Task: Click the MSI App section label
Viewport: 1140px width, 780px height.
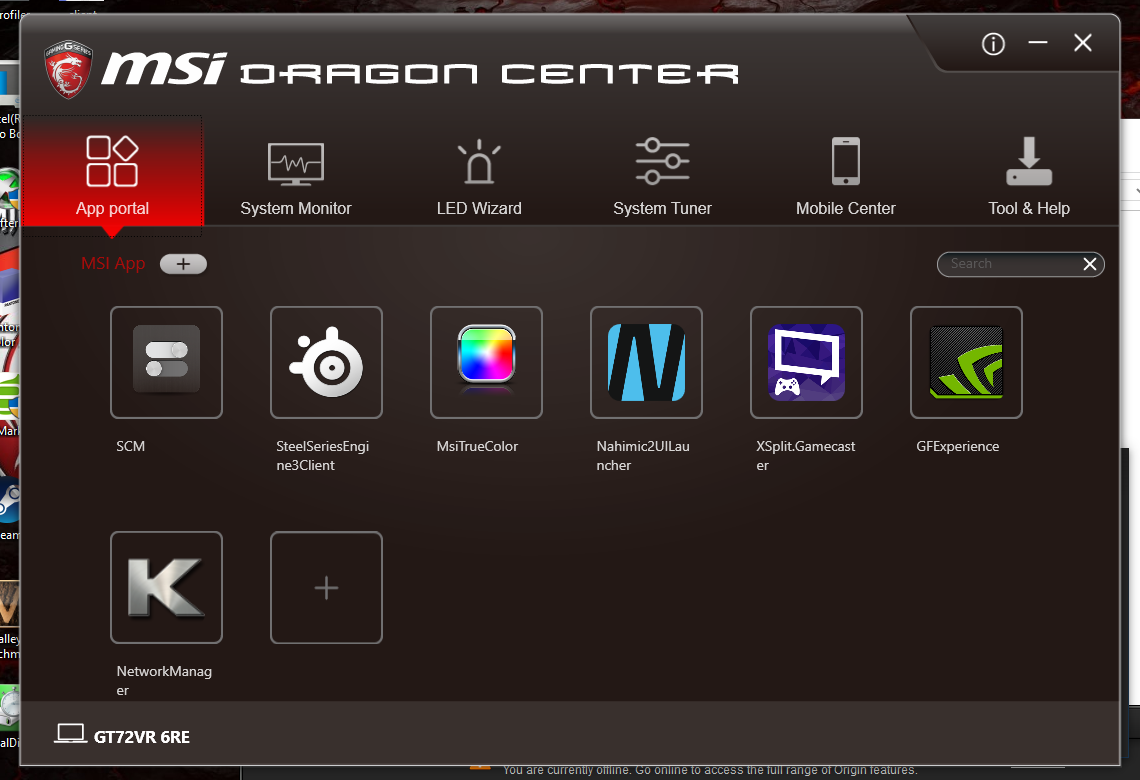Action: pyautogui.click(x=113, y=263)
